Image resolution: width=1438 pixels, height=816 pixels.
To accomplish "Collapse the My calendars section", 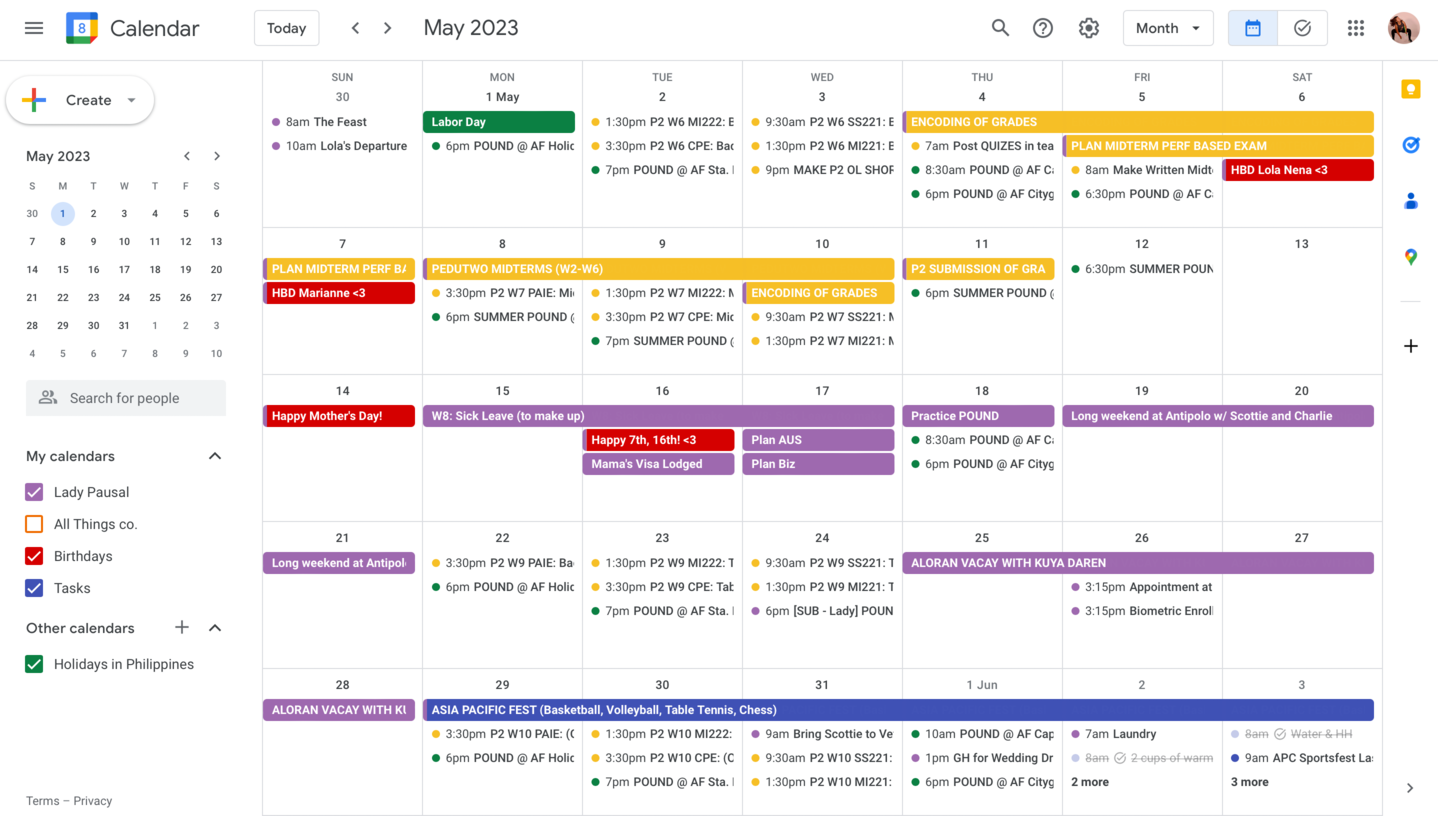I will (x=215, y=456).
